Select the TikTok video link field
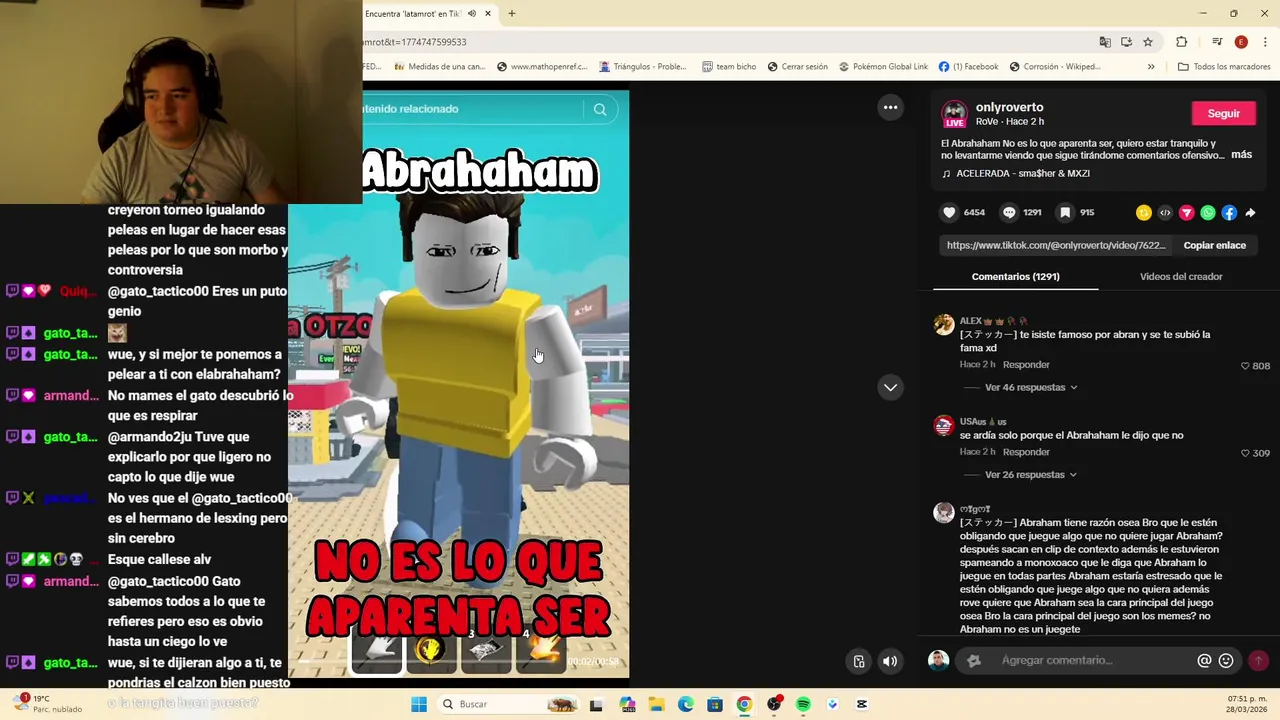 point(1056,245)
